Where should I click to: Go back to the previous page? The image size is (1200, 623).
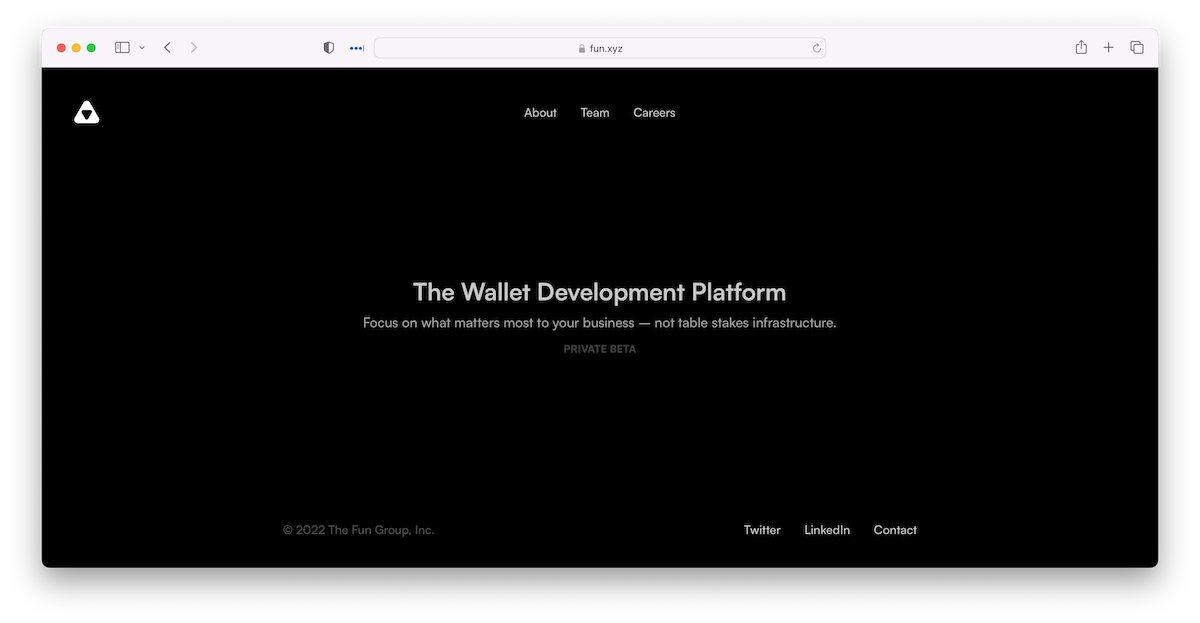[167, 48]
